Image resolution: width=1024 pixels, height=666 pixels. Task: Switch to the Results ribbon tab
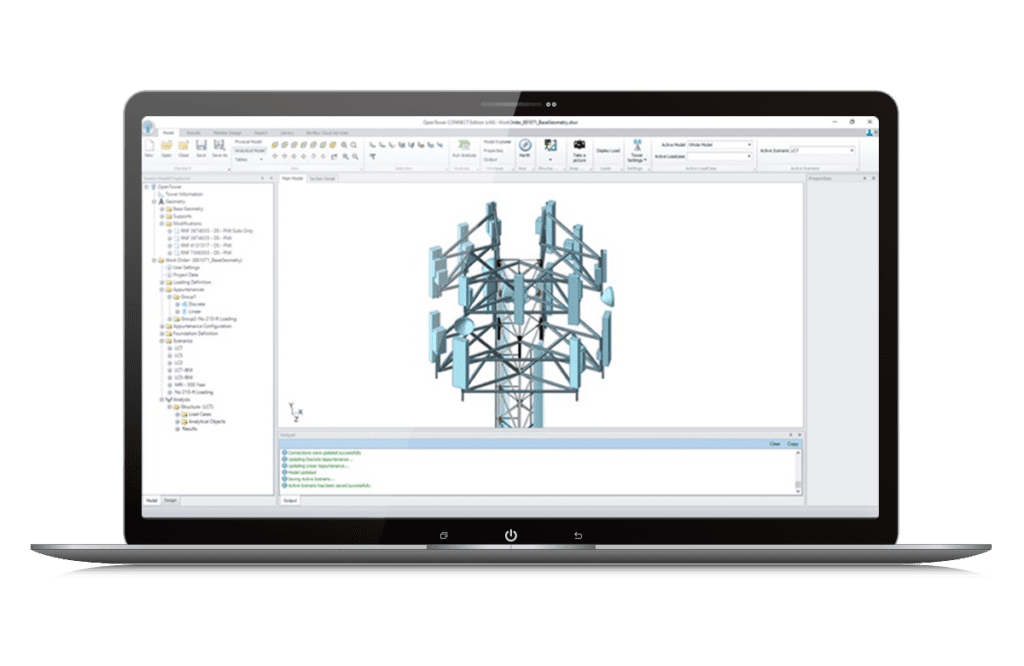(x=193, y=133)
